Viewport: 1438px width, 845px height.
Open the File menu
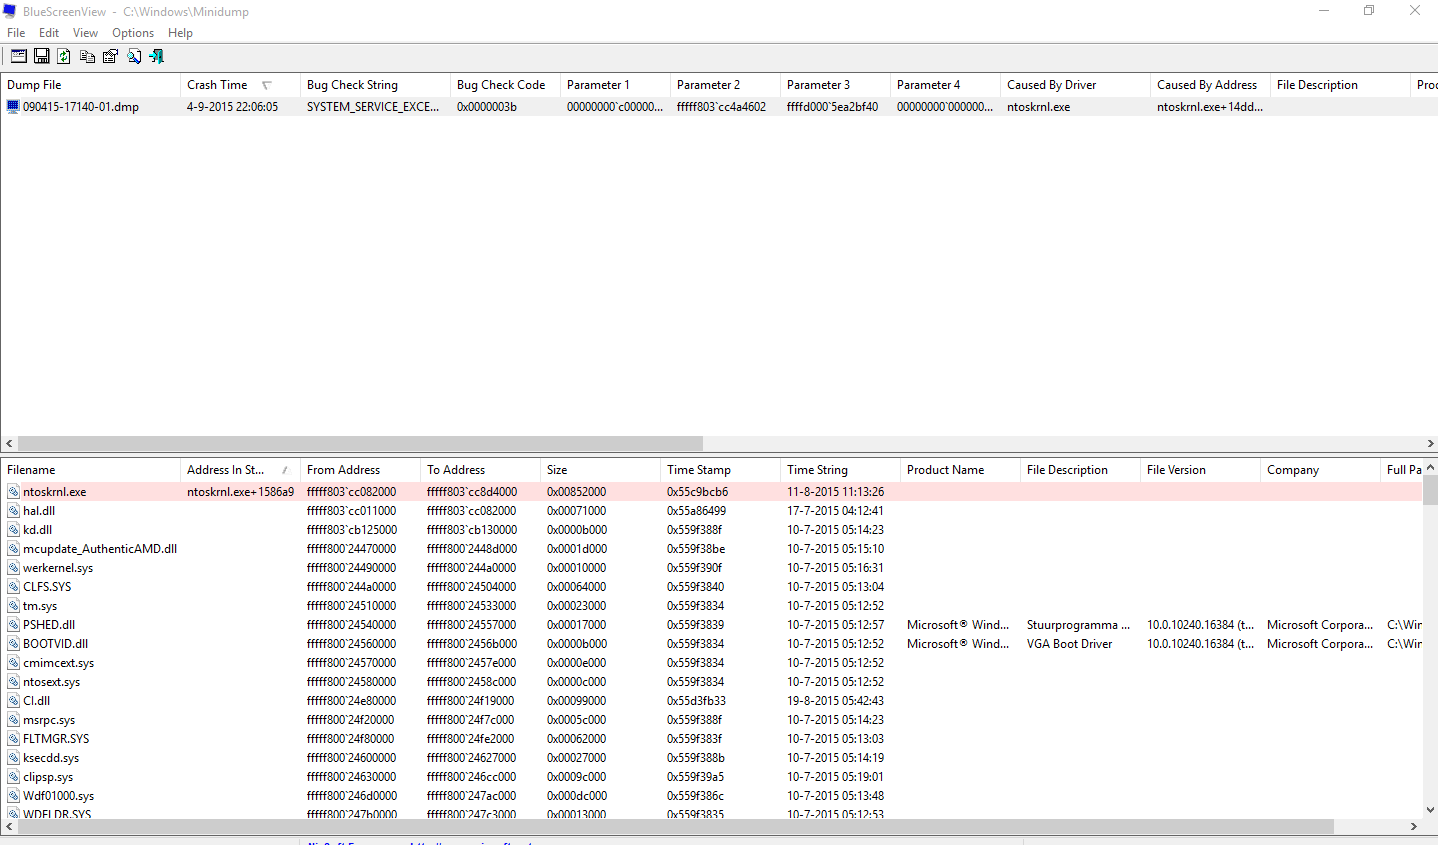[x=16, y=33]
